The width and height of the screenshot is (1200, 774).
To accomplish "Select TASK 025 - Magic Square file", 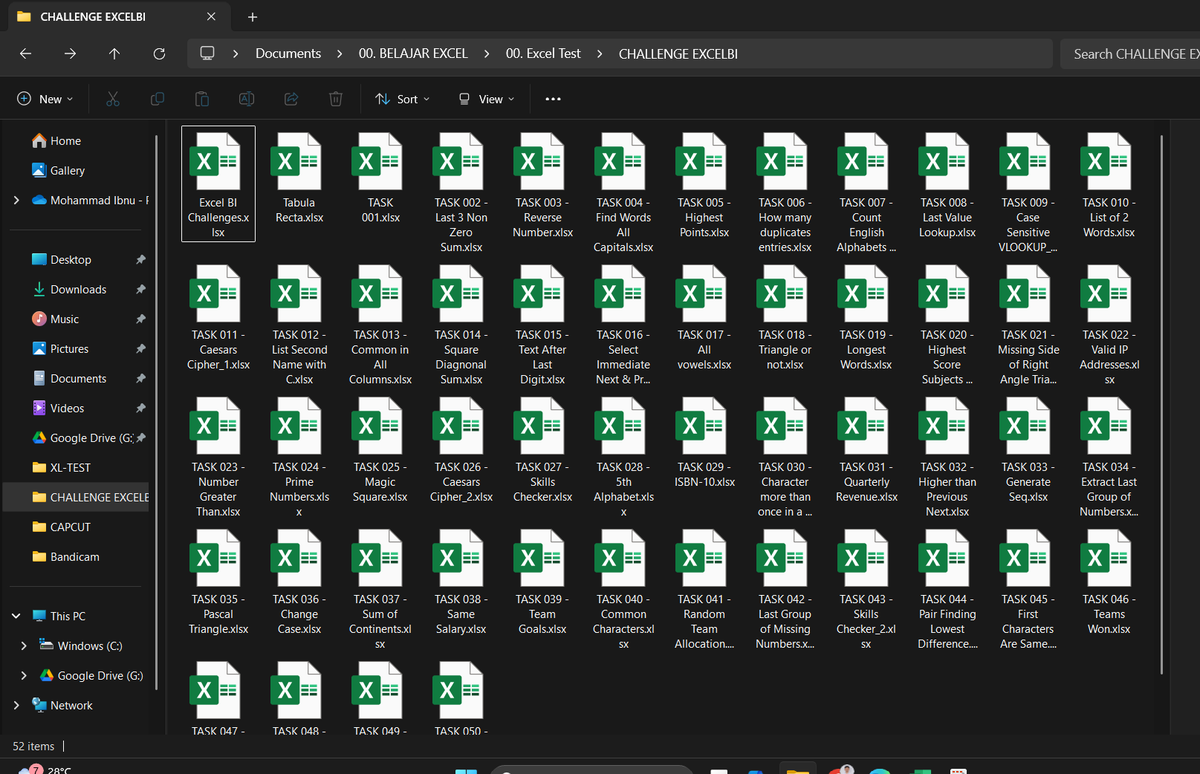I will [x=380, y=450].
